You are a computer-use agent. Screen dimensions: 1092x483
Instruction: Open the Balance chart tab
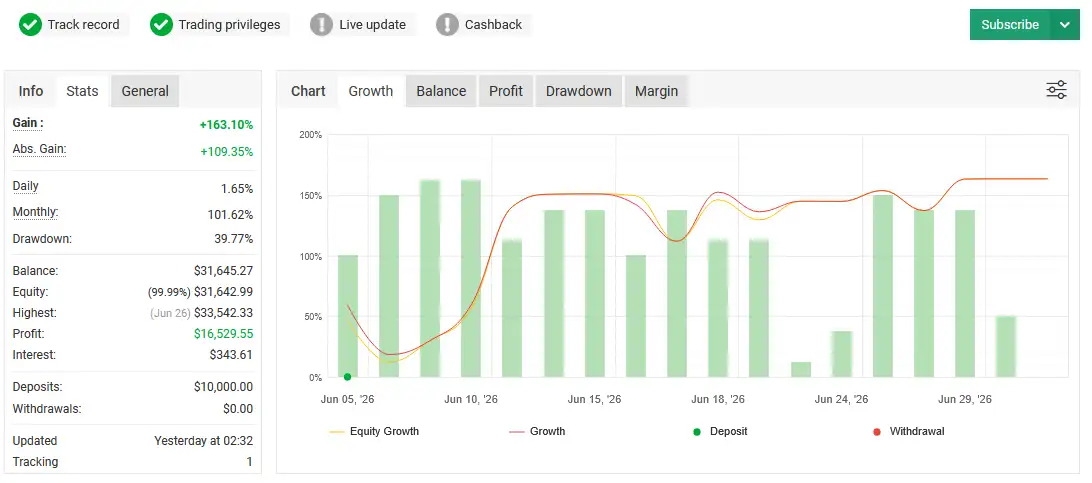click(441, 91)
